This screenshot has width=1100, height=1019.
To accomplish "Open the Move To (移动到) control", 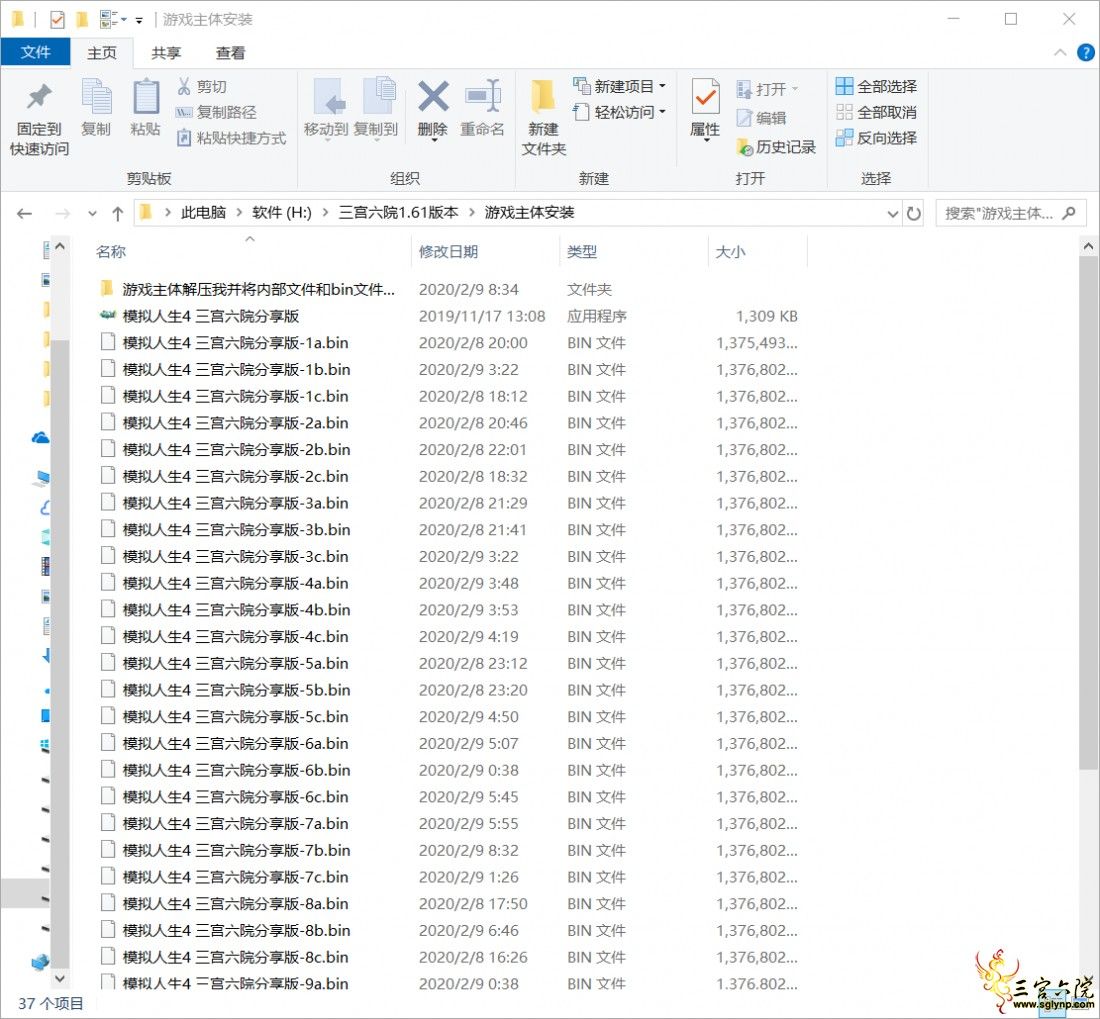I will point(326,109).
